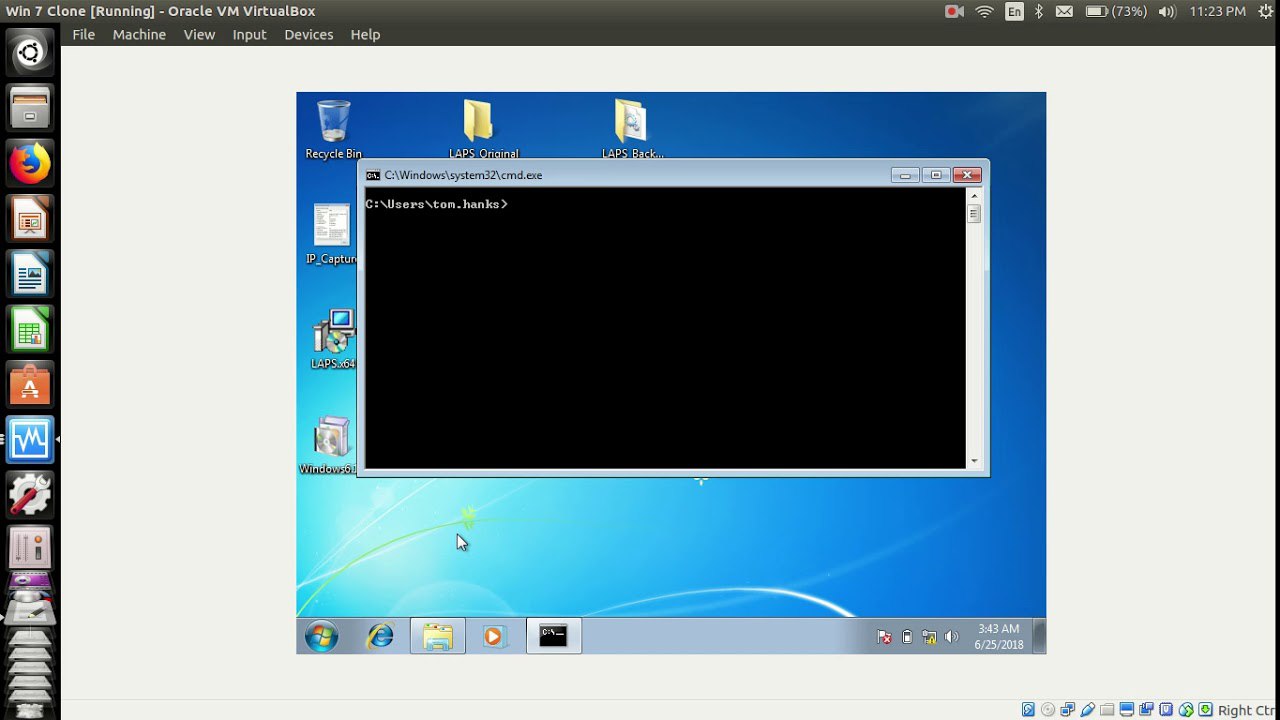Click the VirtualBox display status indicator
Screen dimensions: 1280x720
(x=1127, y=710)
